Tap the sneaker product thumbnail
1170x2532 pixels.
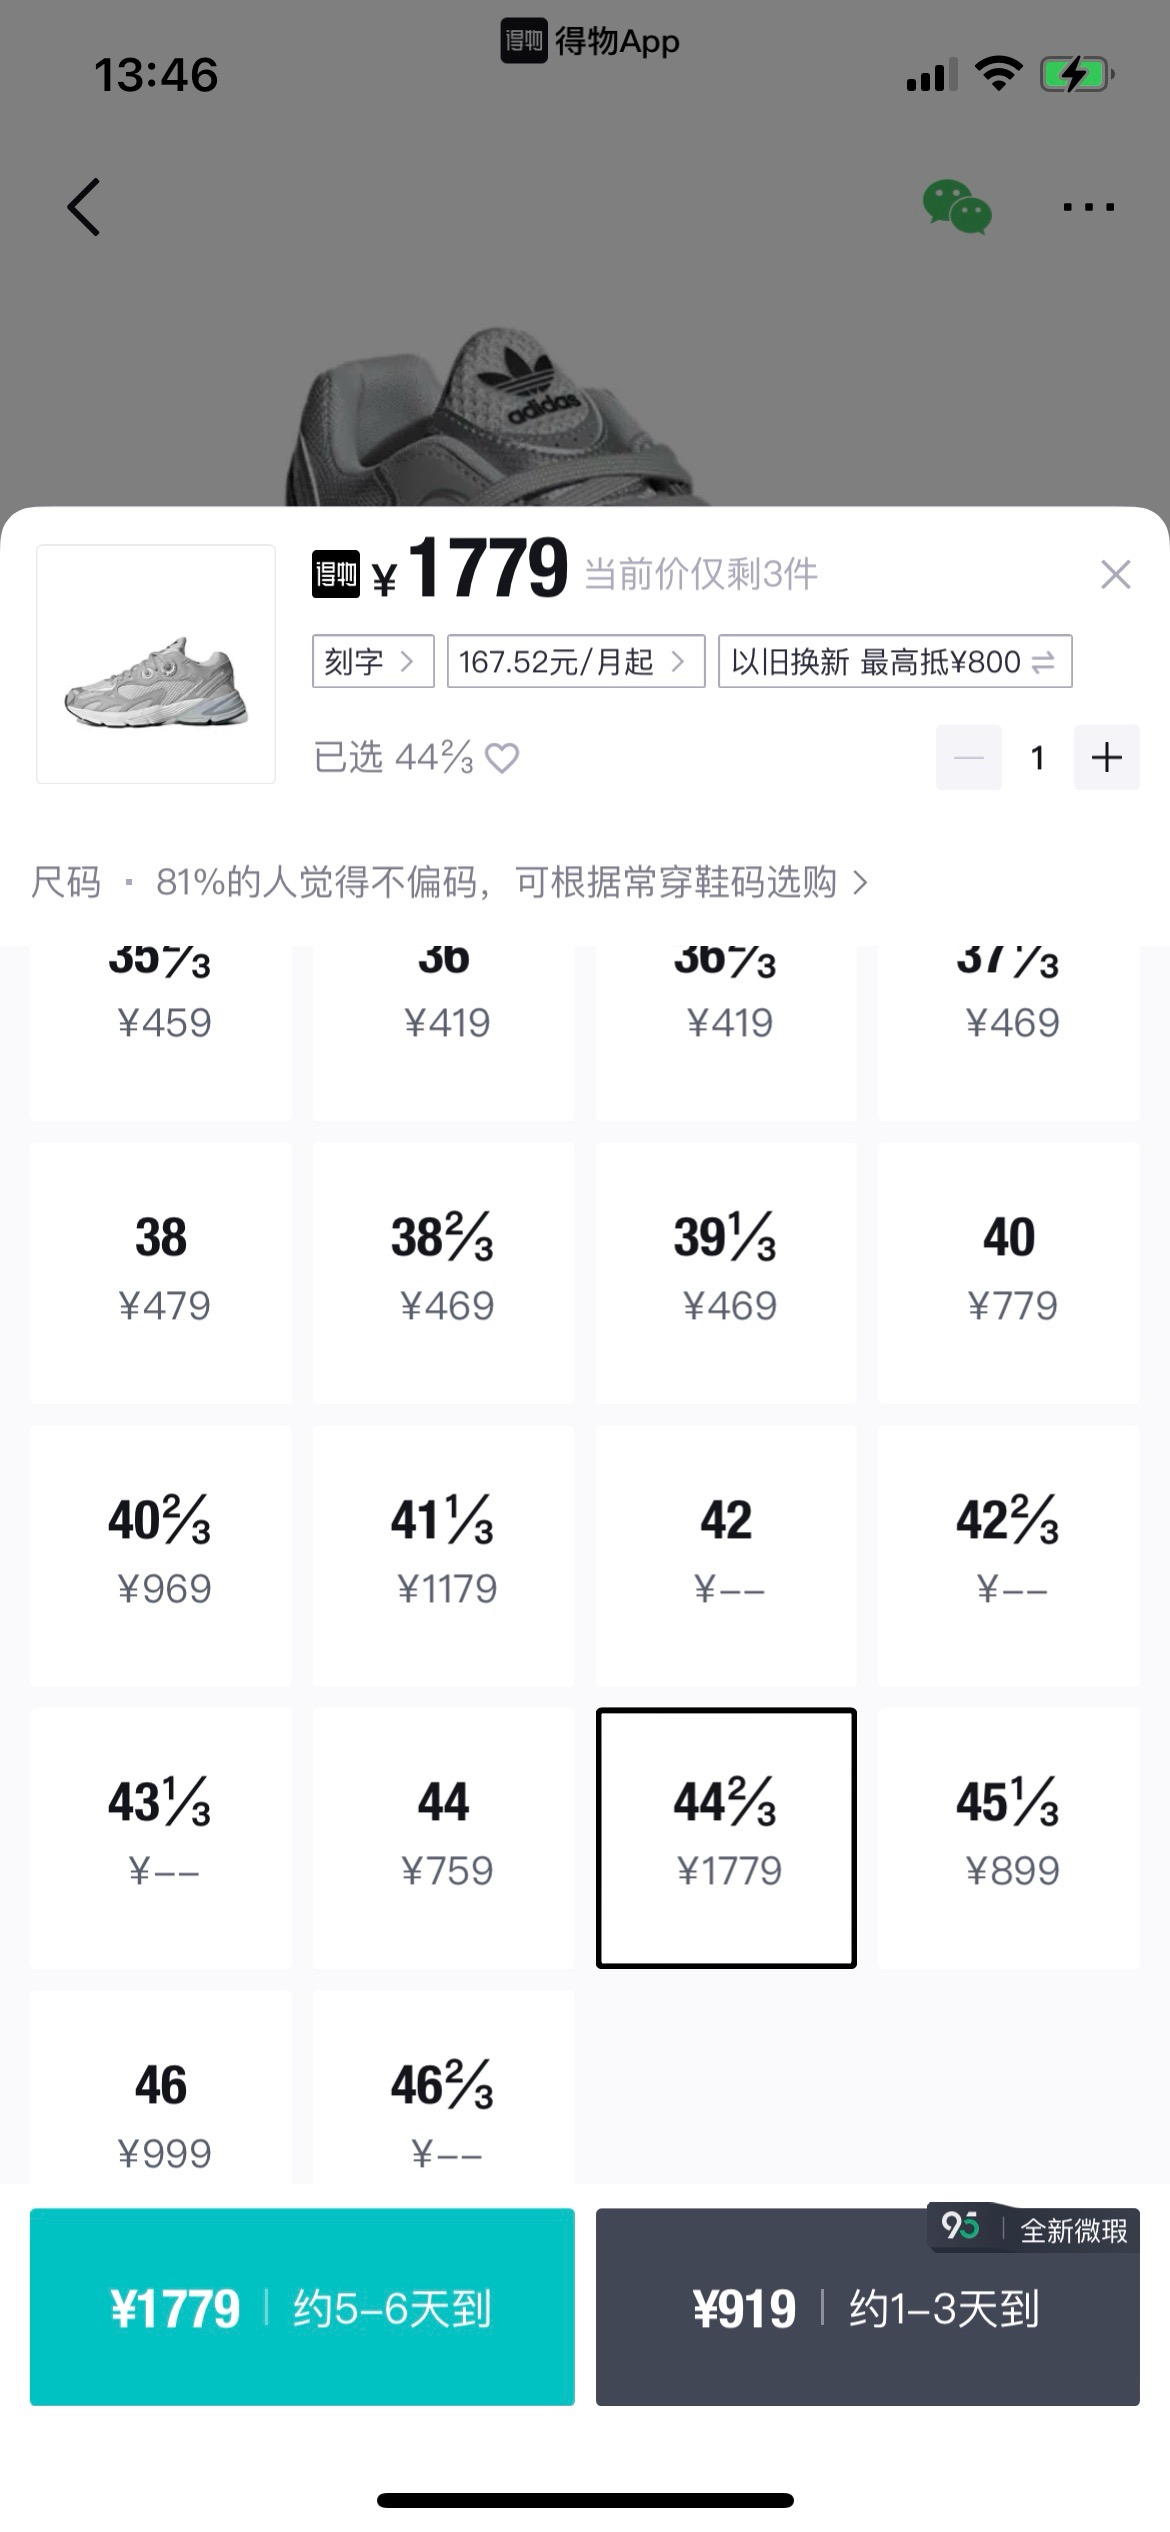156,664
